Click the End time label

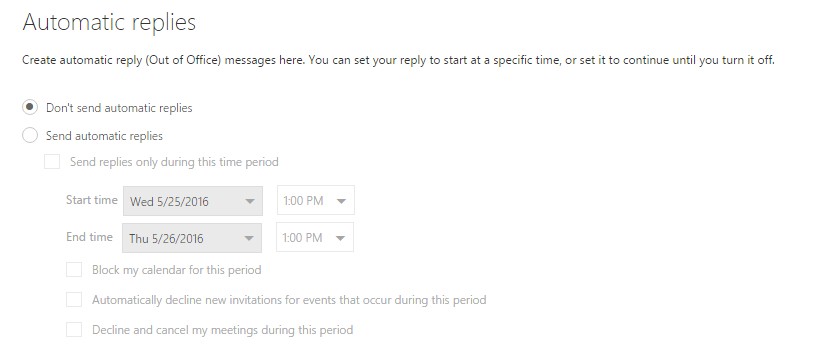click(x=89, y=237)
